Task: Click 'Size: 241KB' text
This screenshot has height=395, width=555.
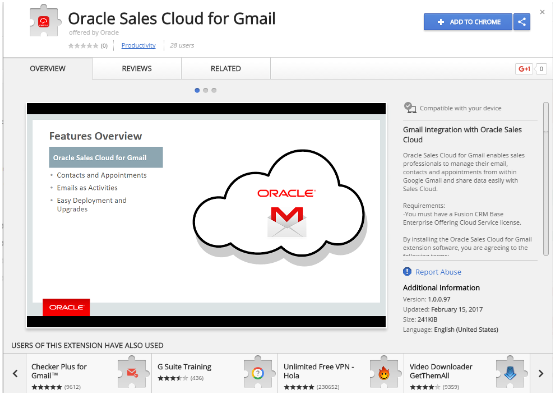Action: click(x=420, y=319)
